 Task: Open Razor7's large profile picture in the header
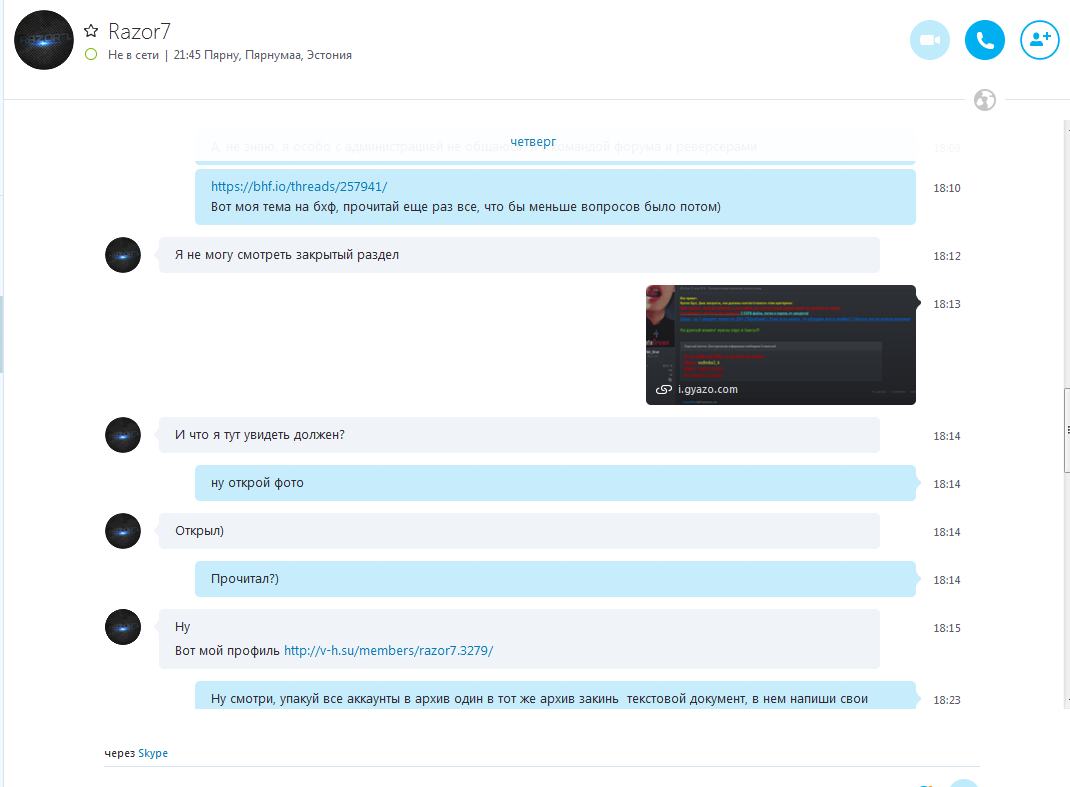44,40
